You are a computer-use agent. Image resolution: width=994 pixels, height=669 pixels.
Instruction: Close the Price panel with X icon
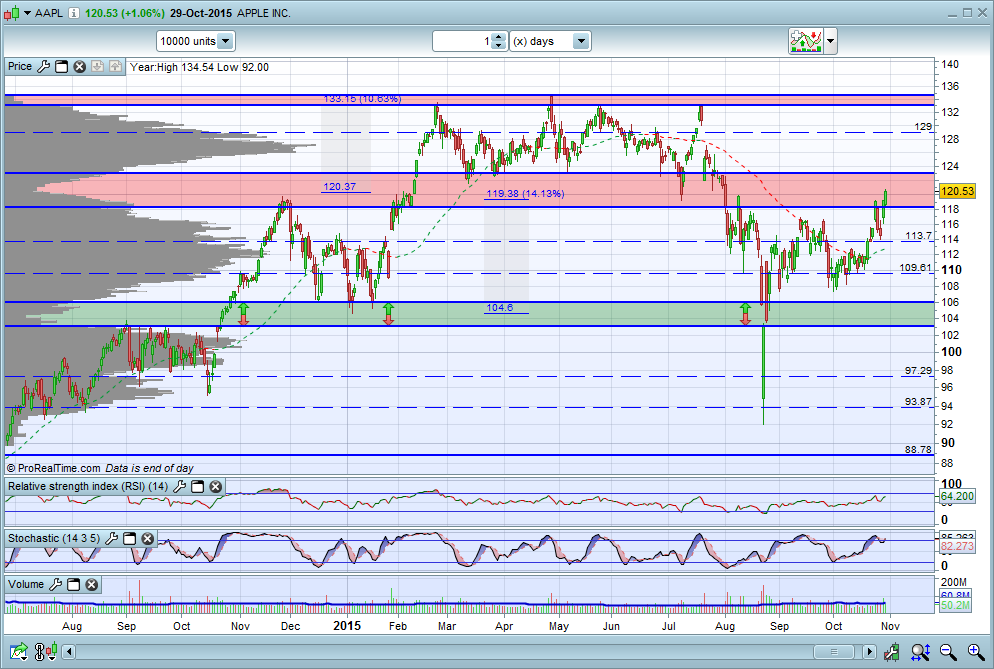click(79, 67)
